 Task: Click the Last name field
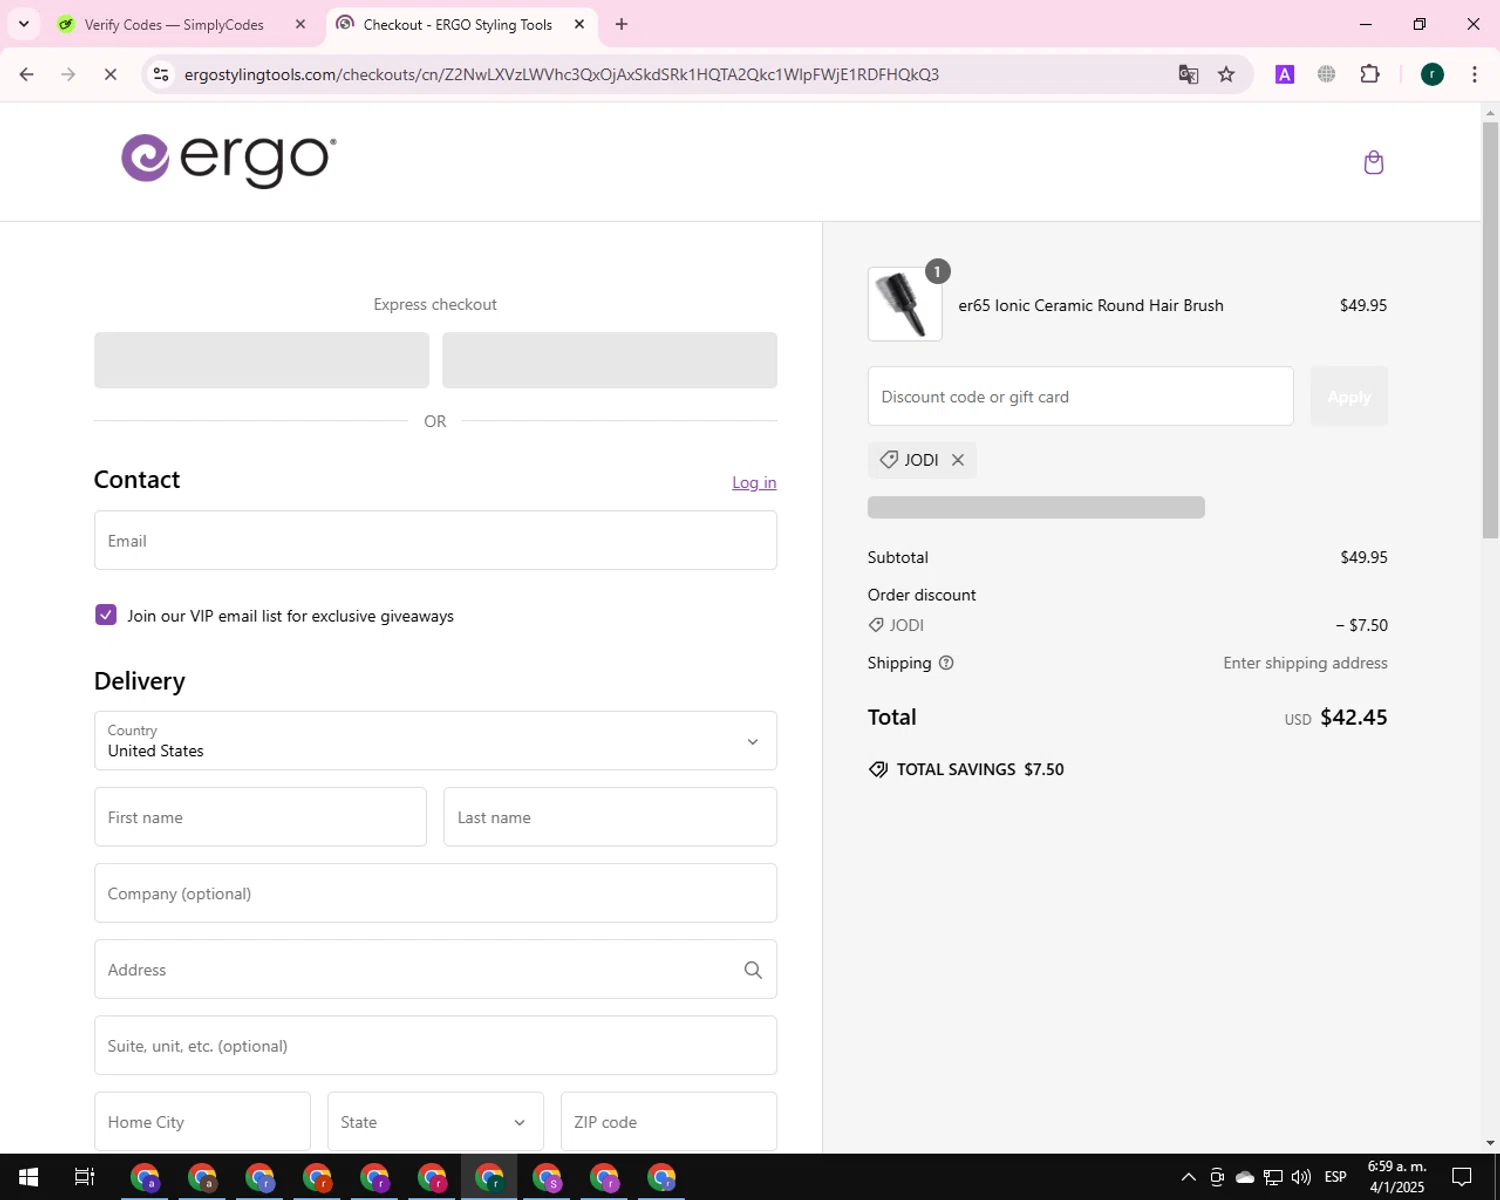610,817
